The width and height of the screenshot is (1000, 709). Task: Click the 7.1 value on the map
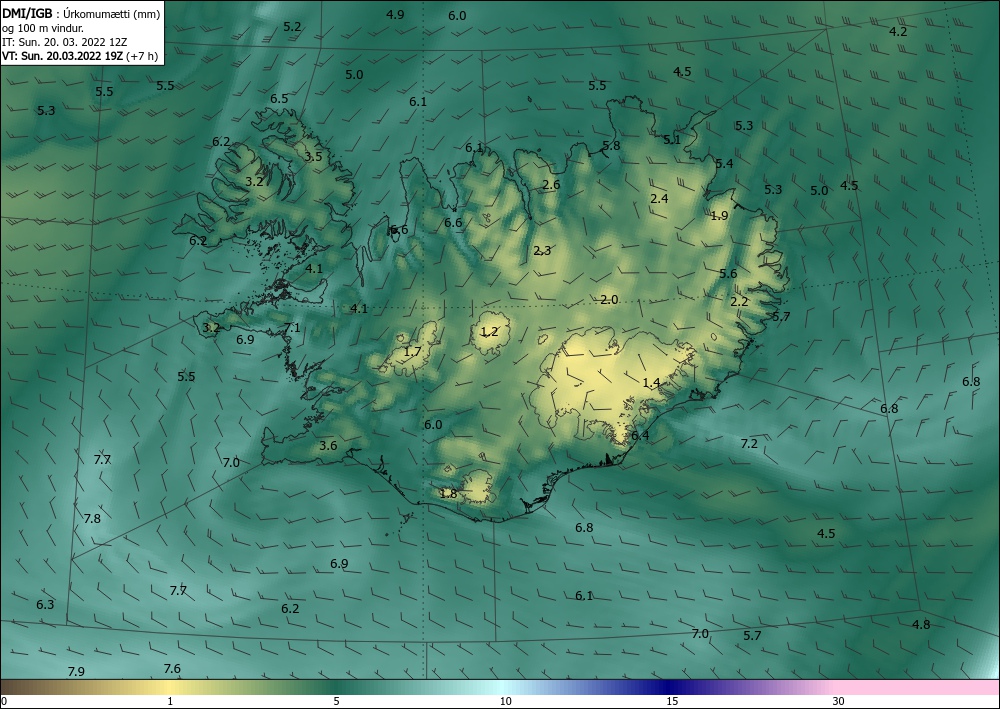tap(291, 328)
